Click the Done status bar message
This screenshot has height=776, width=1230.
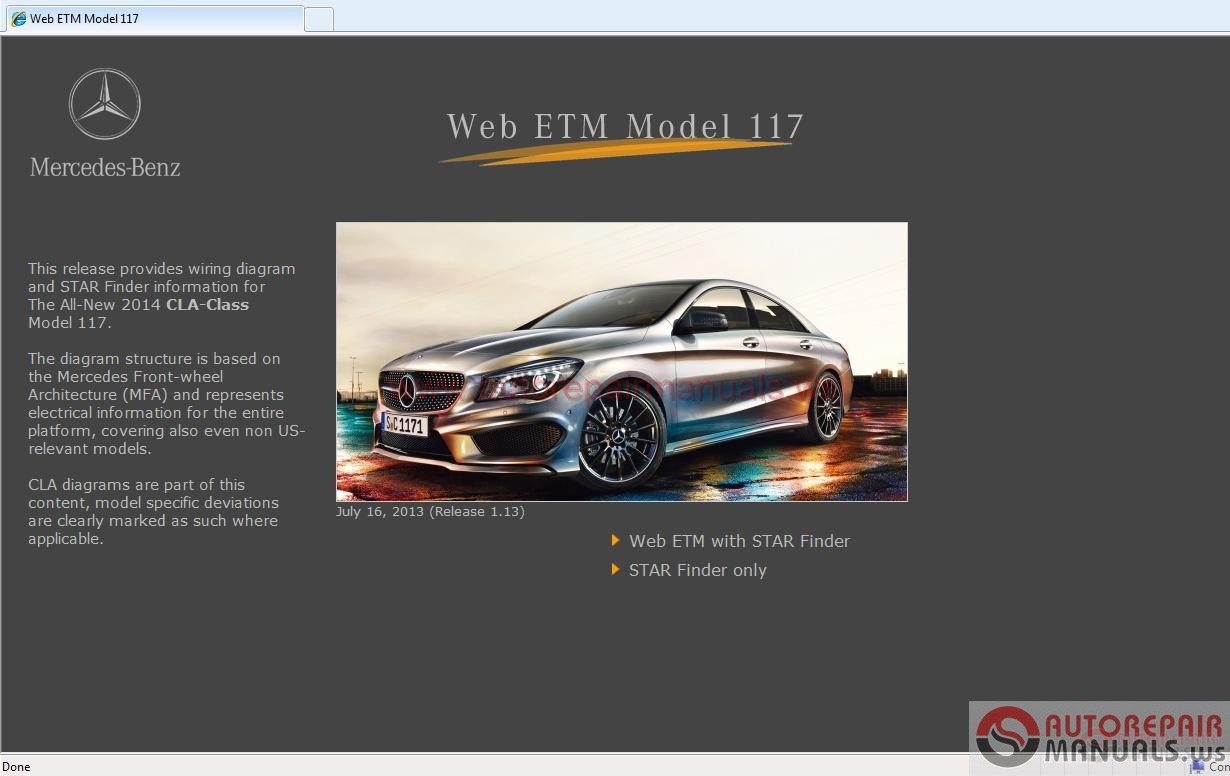tap(17, 767)
